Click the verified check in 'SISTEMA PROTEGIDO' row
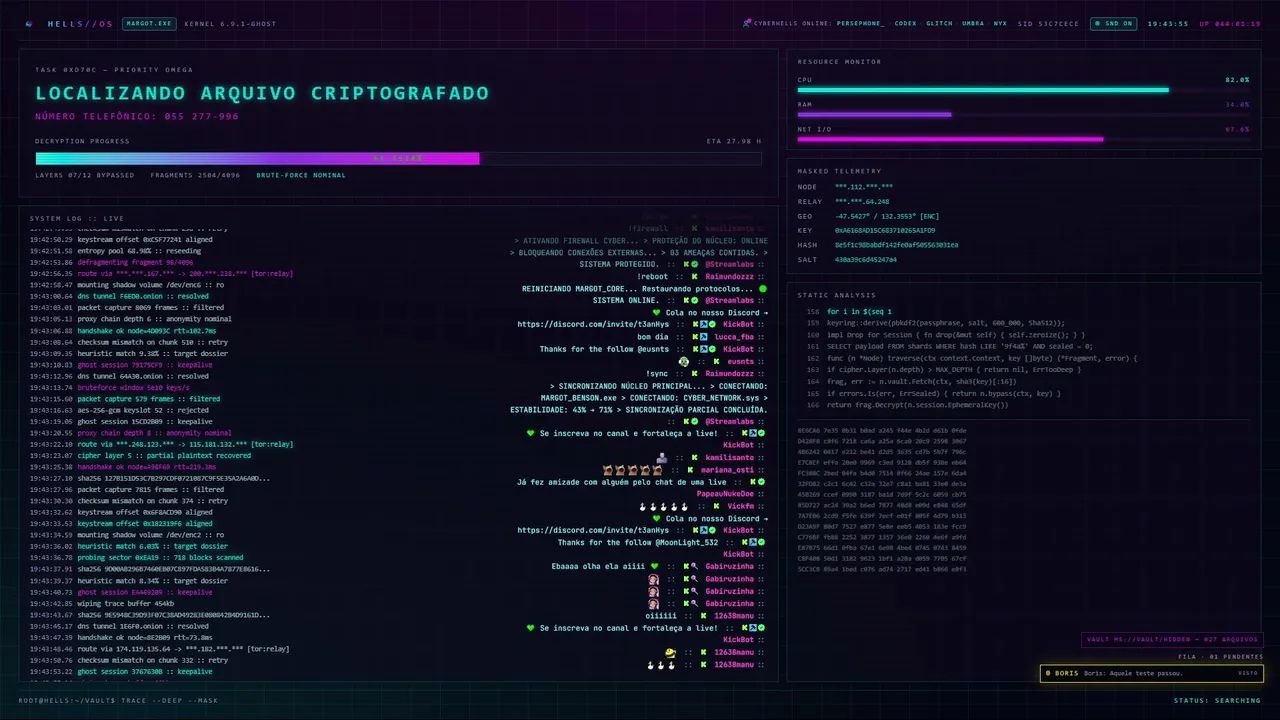Viewport: 1280px width, 720px height. [x=695, y=264]
